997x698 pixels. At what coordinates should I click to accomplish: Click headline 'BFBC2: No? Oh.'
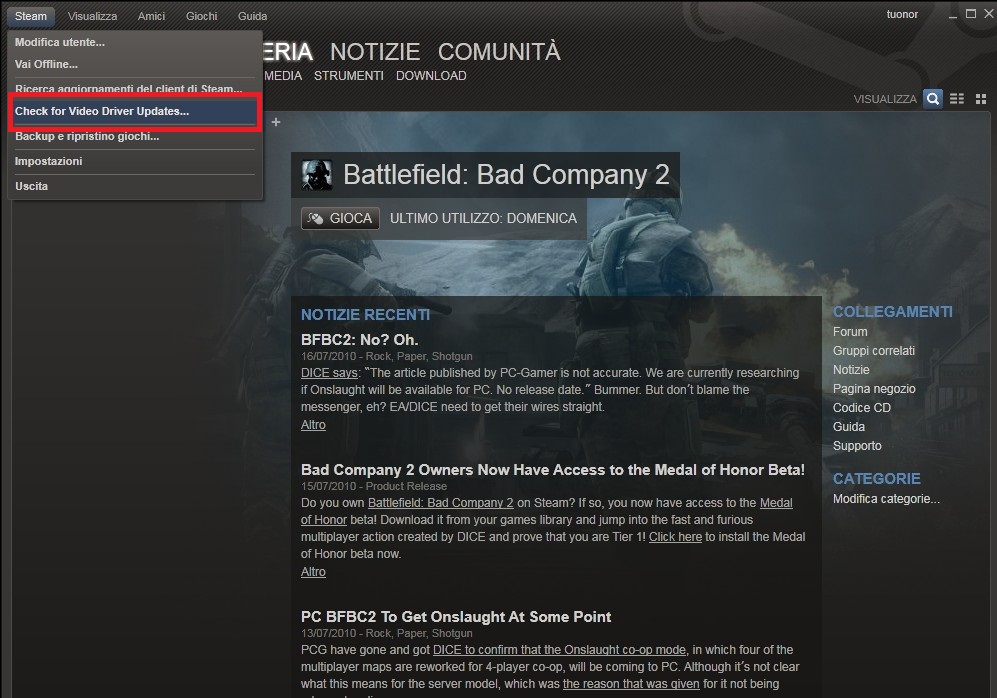pyautogui.click(x=359, y=339)
